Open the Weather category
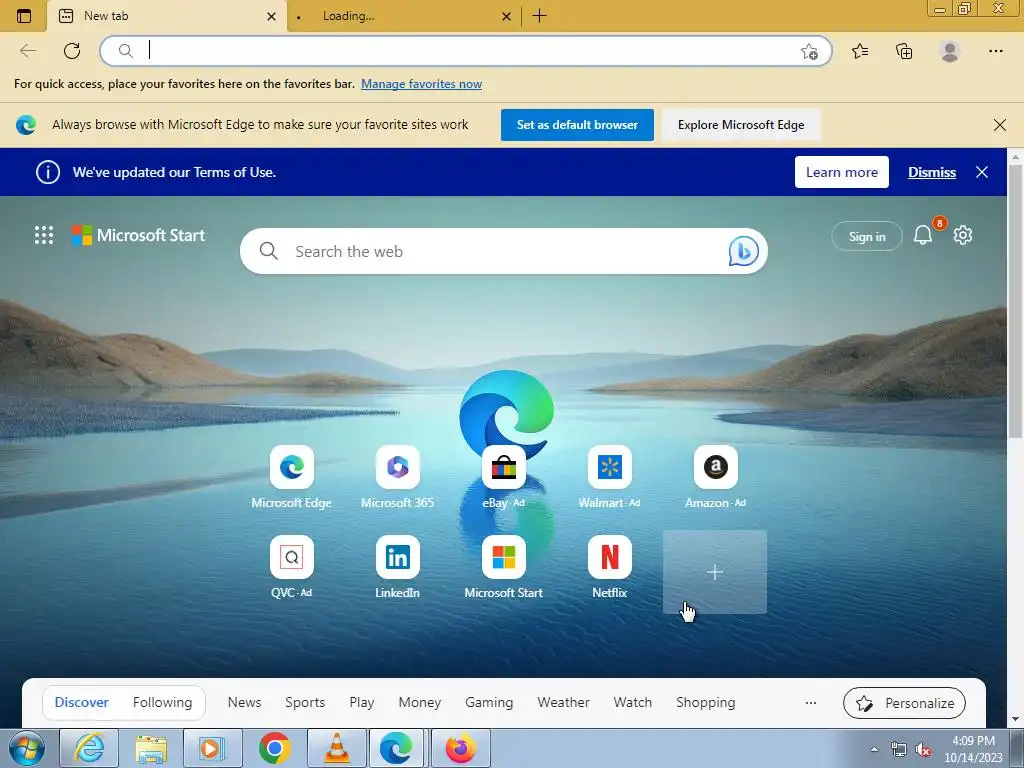1024x768 pixels. click(564, 703)
